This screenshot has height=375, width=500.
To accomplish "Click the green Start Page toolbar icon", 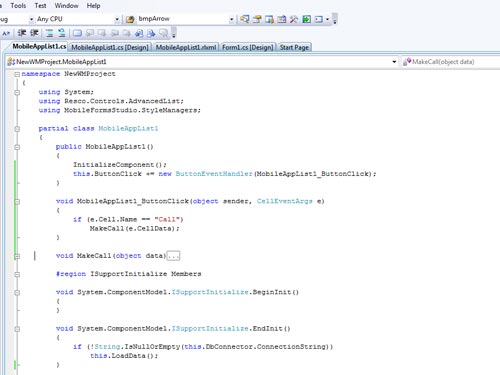I will coord(306,19).
